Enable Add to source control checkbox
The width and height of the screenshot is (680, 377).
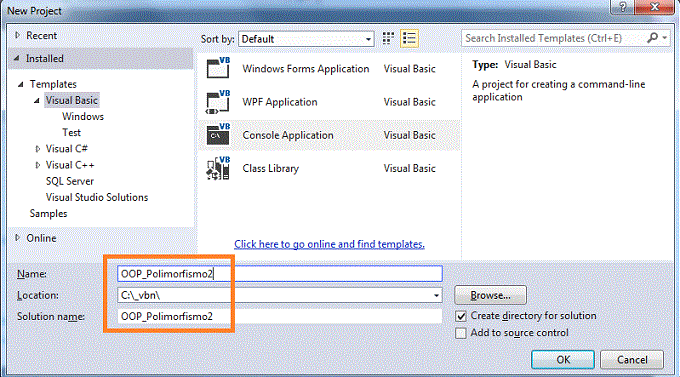[x=461, y=333]
